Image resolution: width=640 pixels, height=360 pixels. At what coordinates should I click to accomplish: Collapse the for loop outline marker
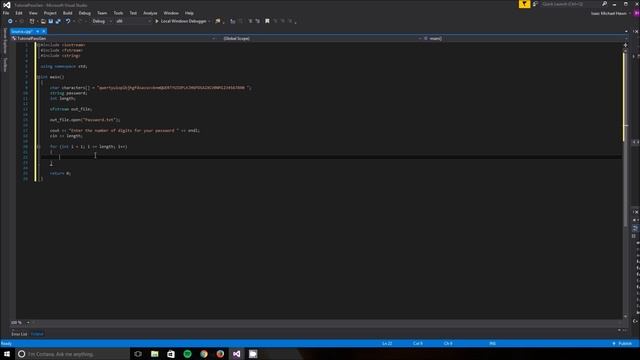click(x=38, y=147)
